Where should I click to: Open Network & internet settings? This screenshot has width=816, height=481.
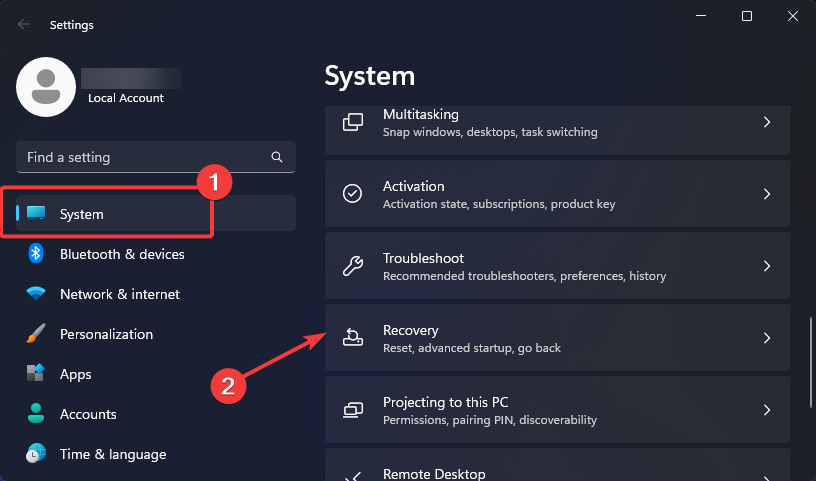(156, 294)
